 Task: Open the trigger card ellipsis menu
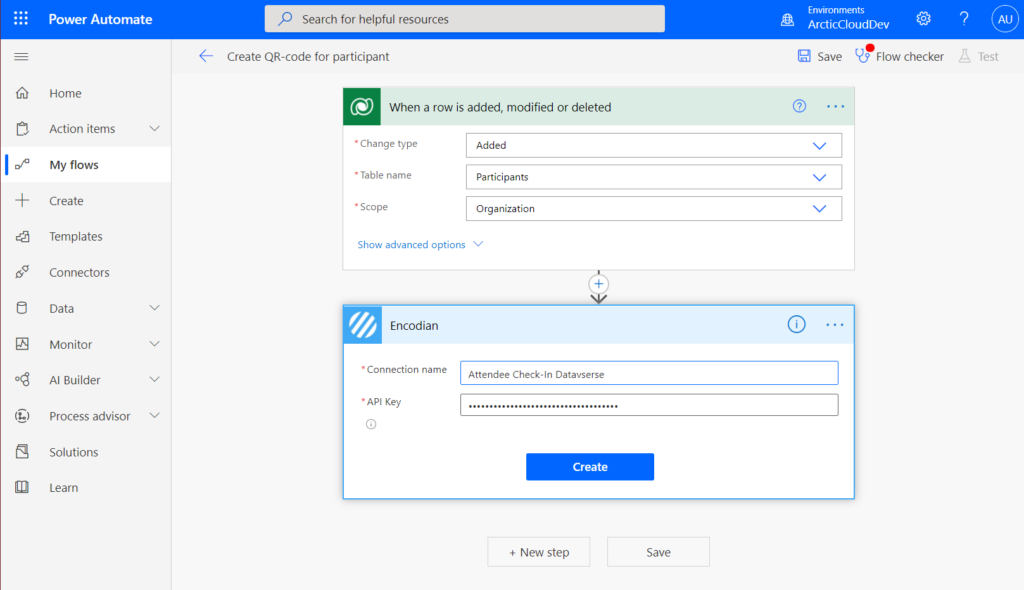coord(835,107)
